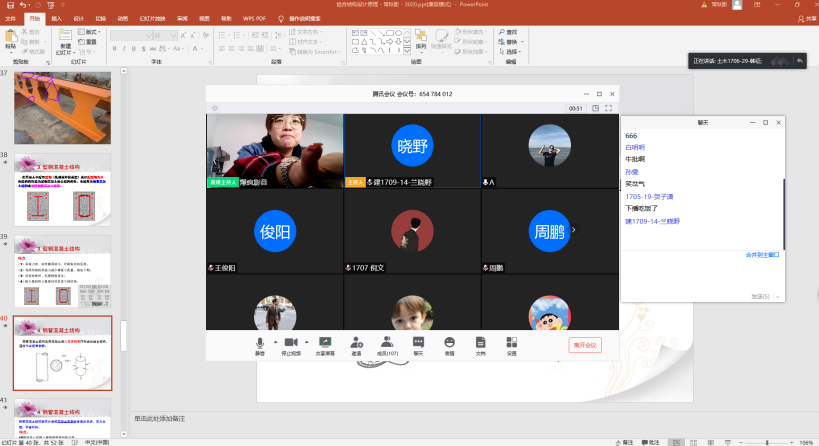Switch to the WPS PDF ribbon tab

[254, 19]
